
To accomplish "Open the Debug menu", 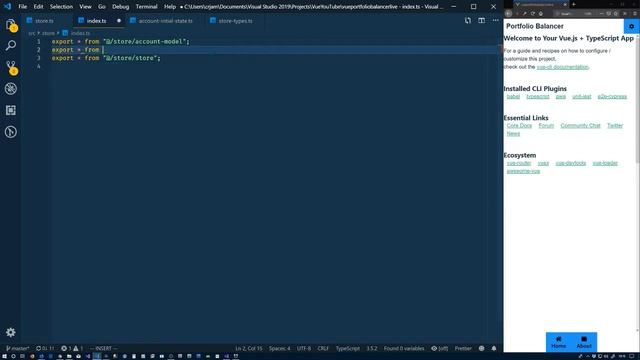I will pos(120,7).
